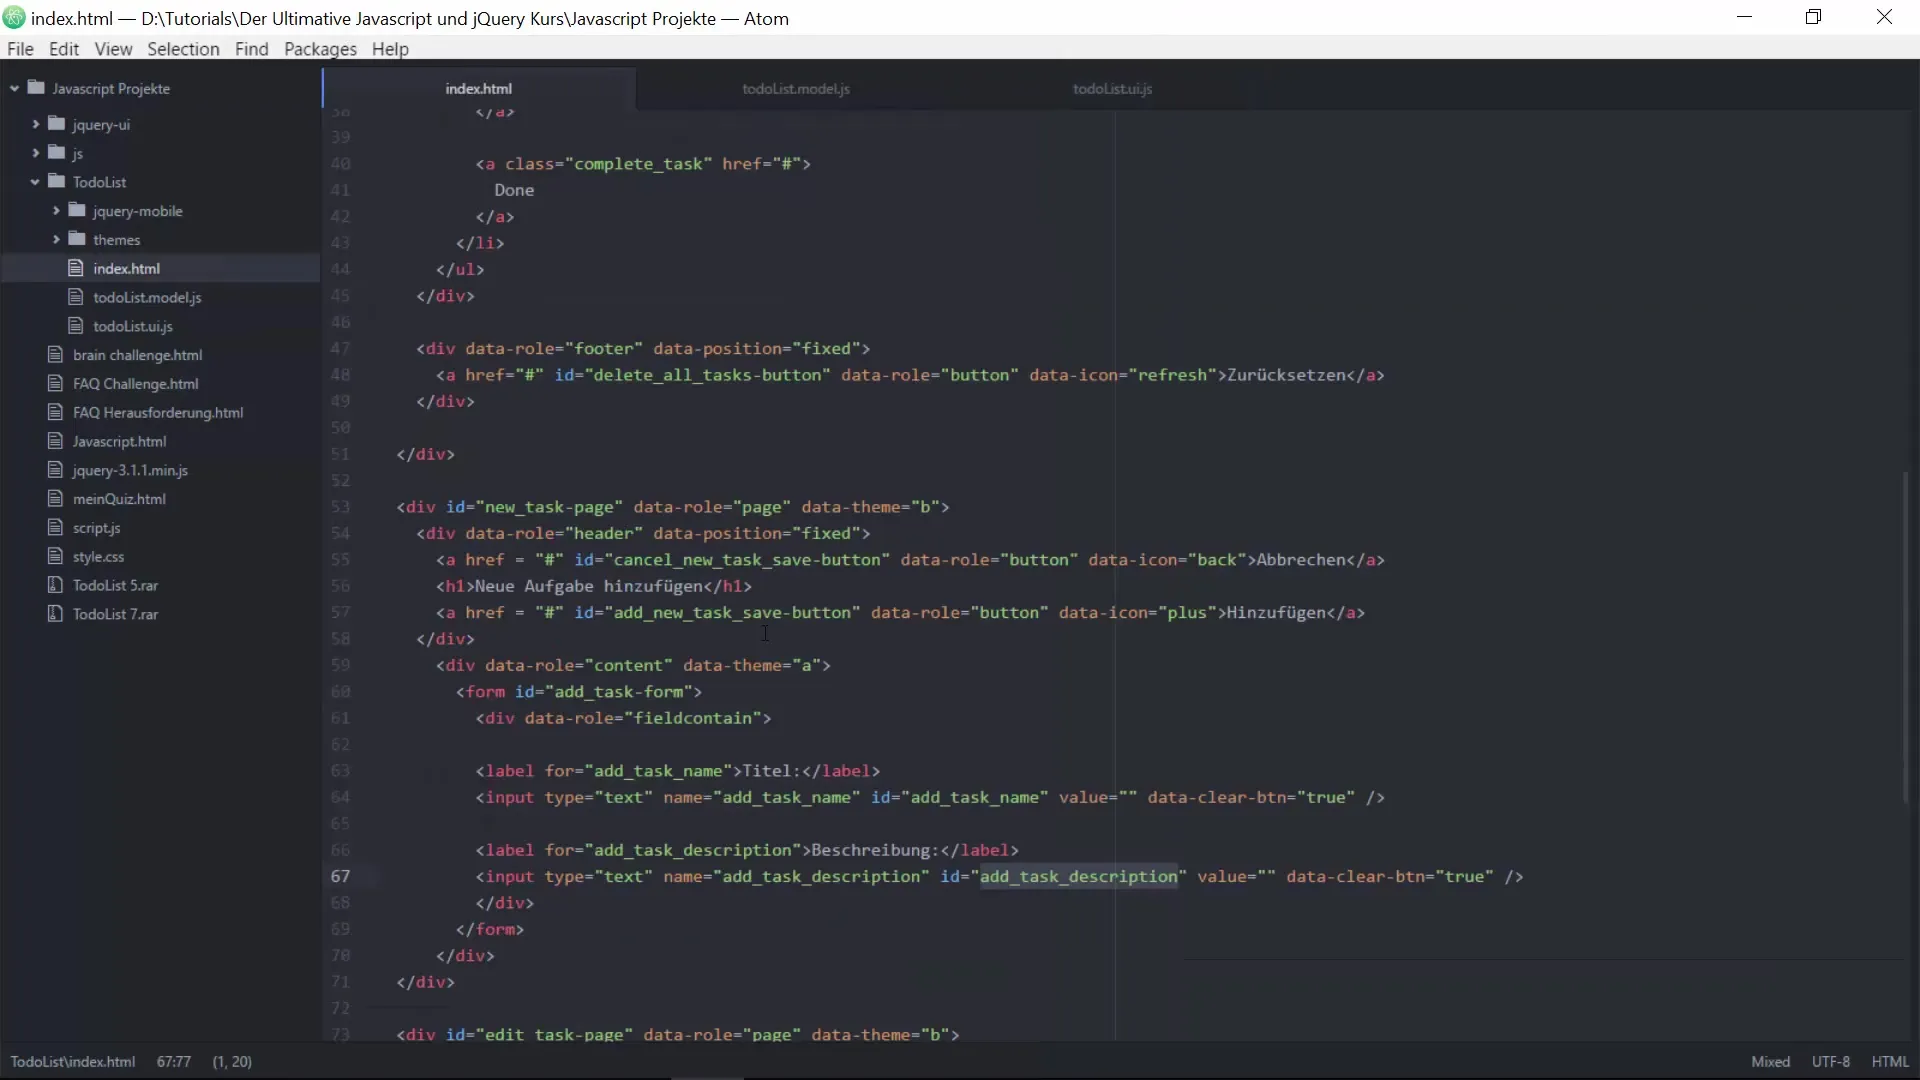
Task: Open todoList.model.js from the tree
Action: [147, 297]
